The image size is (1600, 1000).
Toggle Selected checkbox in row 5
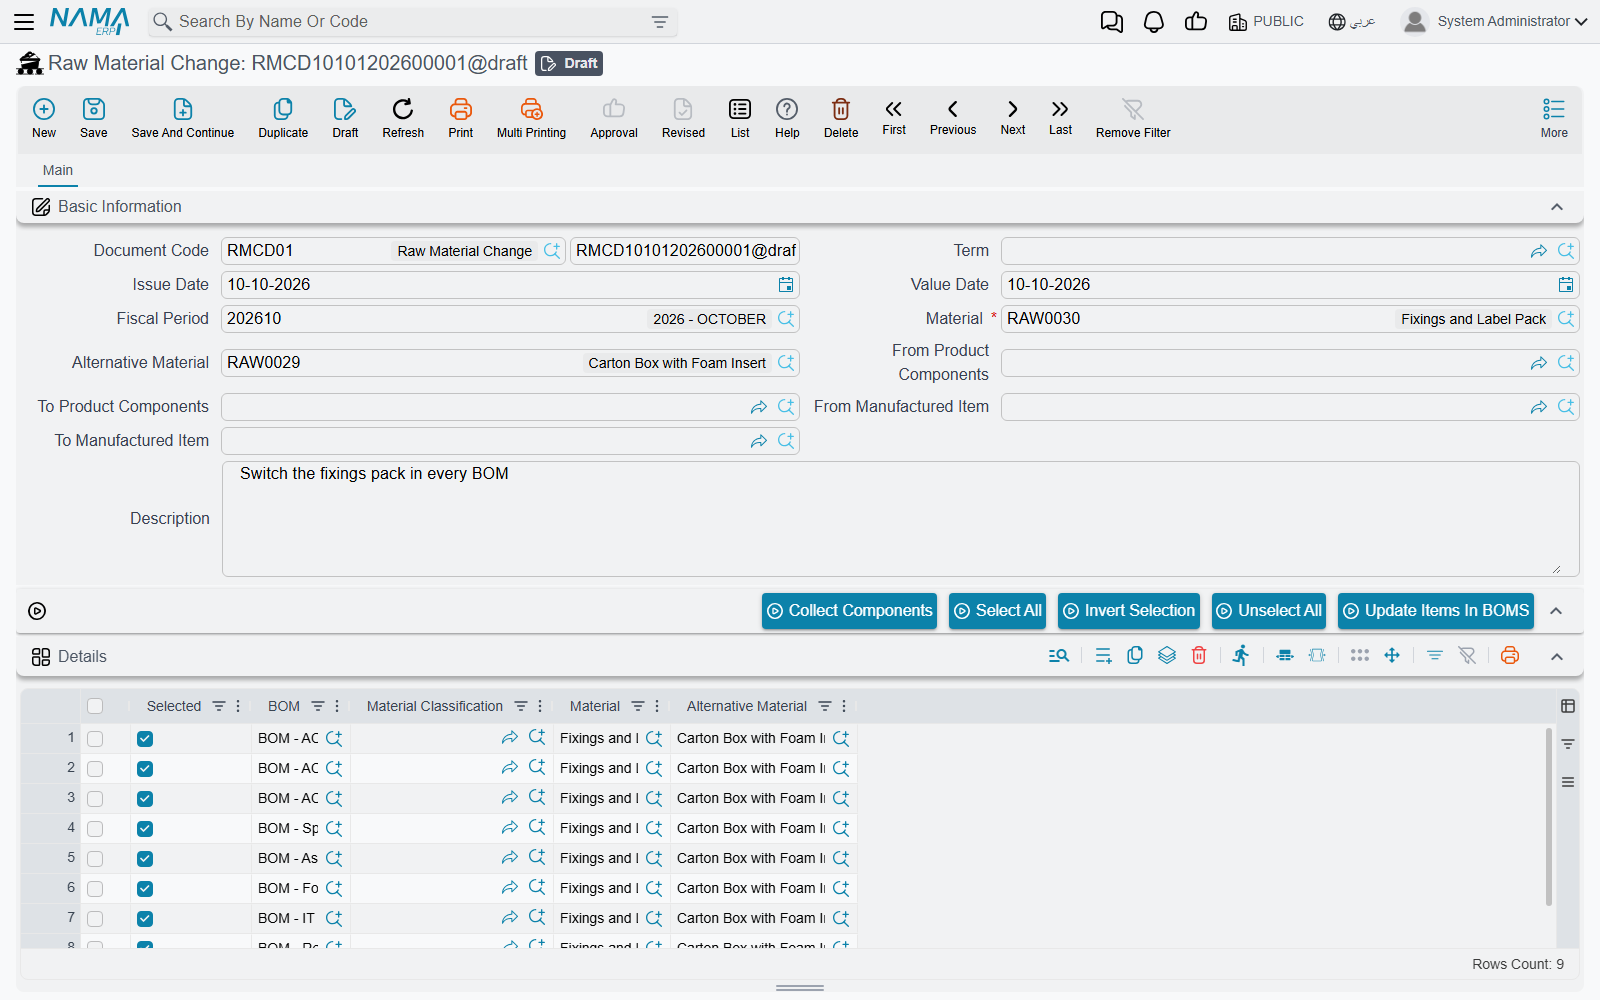click(145, 859)
